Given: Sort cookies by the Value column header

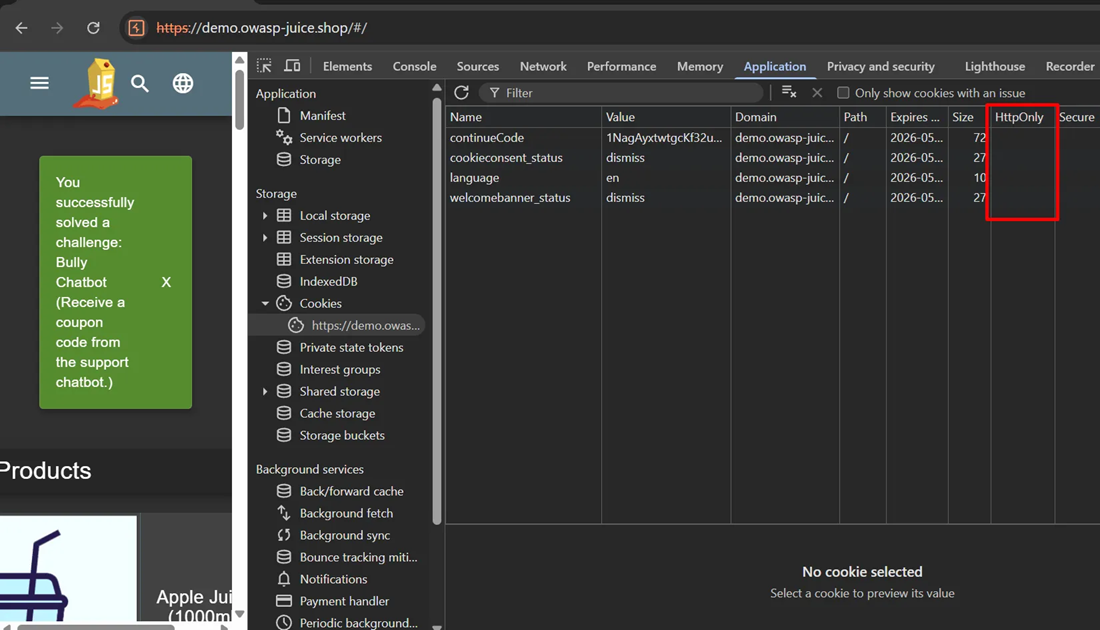Looking at the screenshot, I should [x=666, y=117].
